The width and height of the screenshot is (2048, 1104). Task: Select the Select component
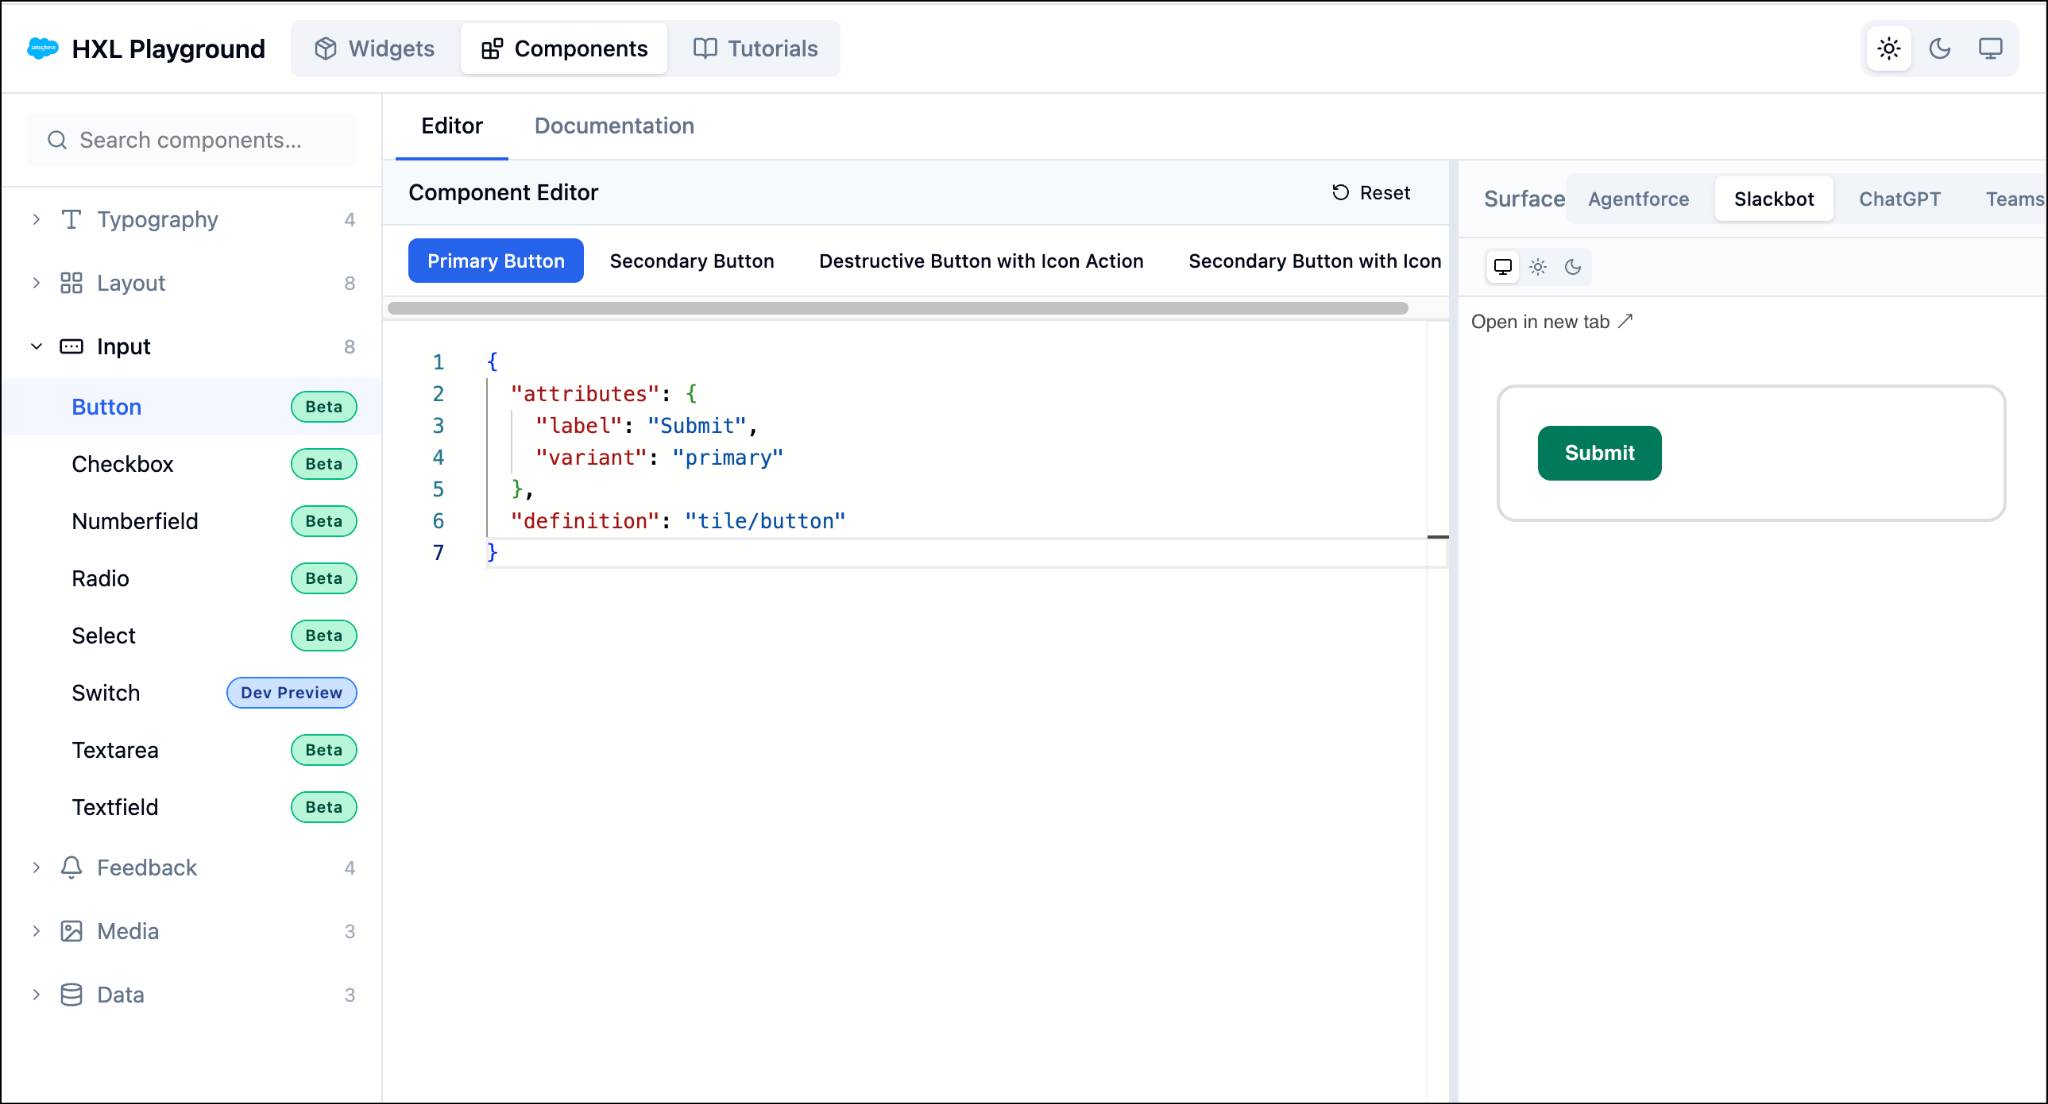(x=191, y=635)
